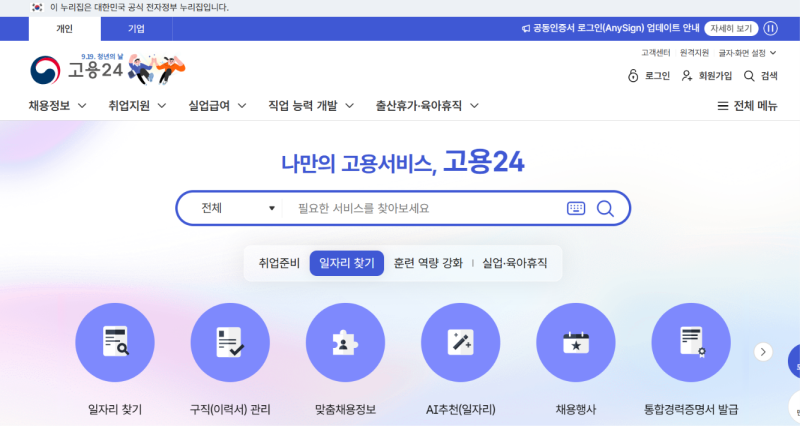Click the hamburger icon for 전체 메뉴

pyautogui.click(x=722, y=106)
